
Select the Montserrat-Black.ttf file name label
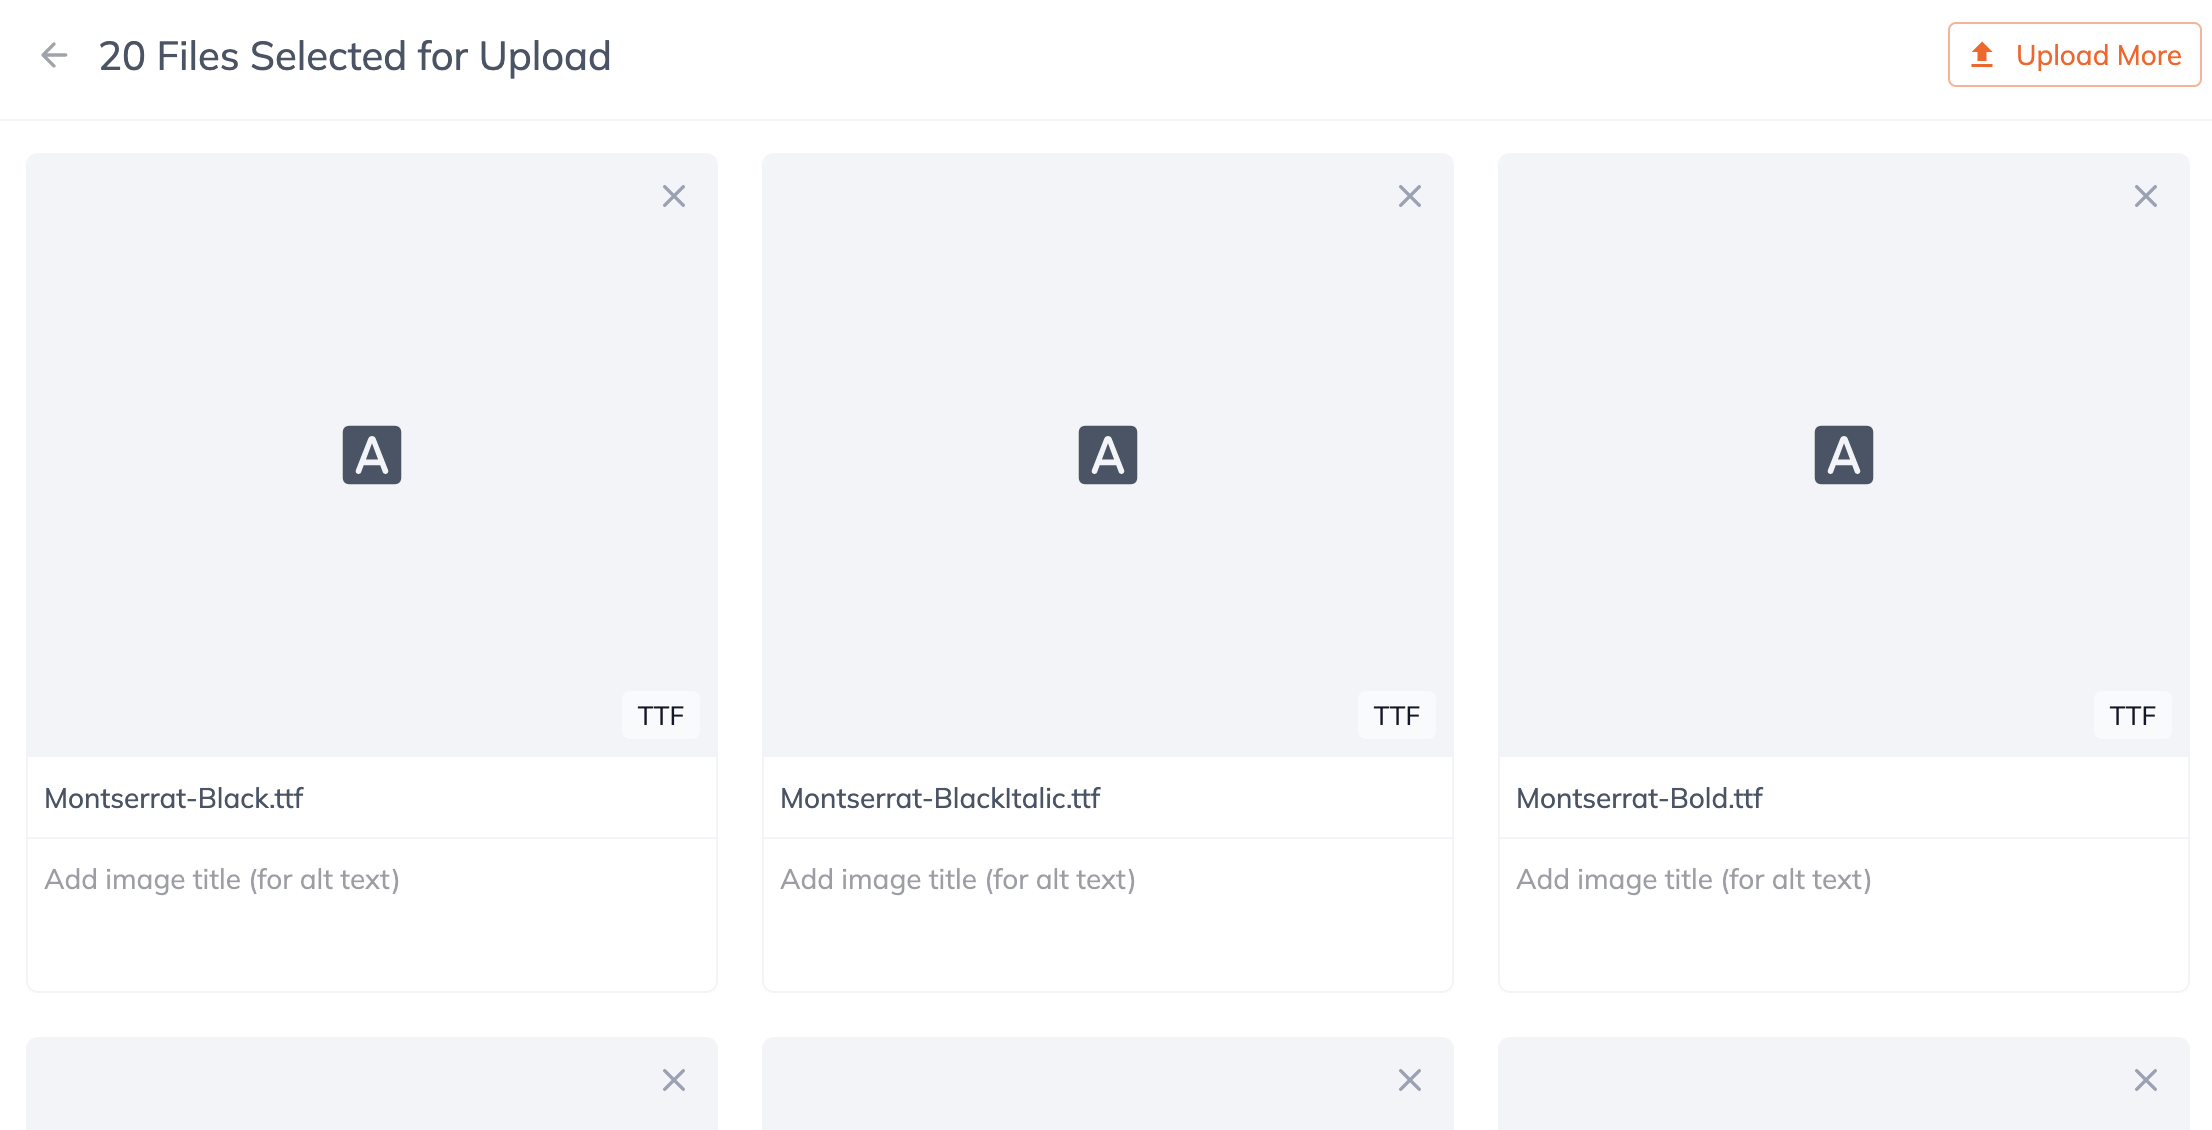173,798
